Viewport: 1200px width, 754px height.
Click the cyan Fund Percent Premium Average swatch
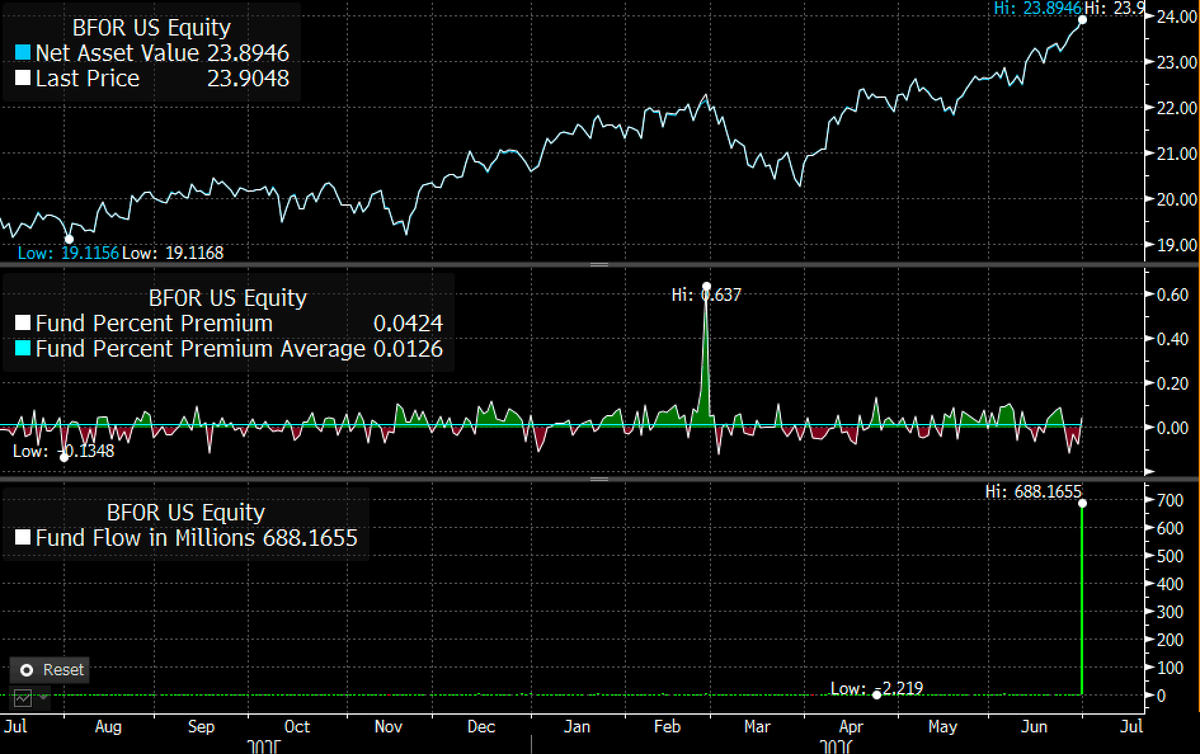[x=23, y=350]
